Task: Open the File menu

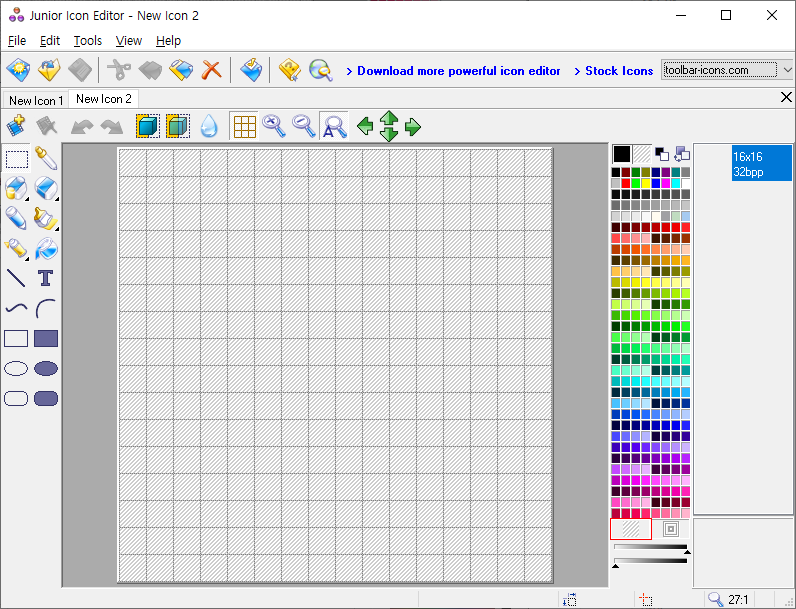Action: pyautogui.click(x=17, y=41)
